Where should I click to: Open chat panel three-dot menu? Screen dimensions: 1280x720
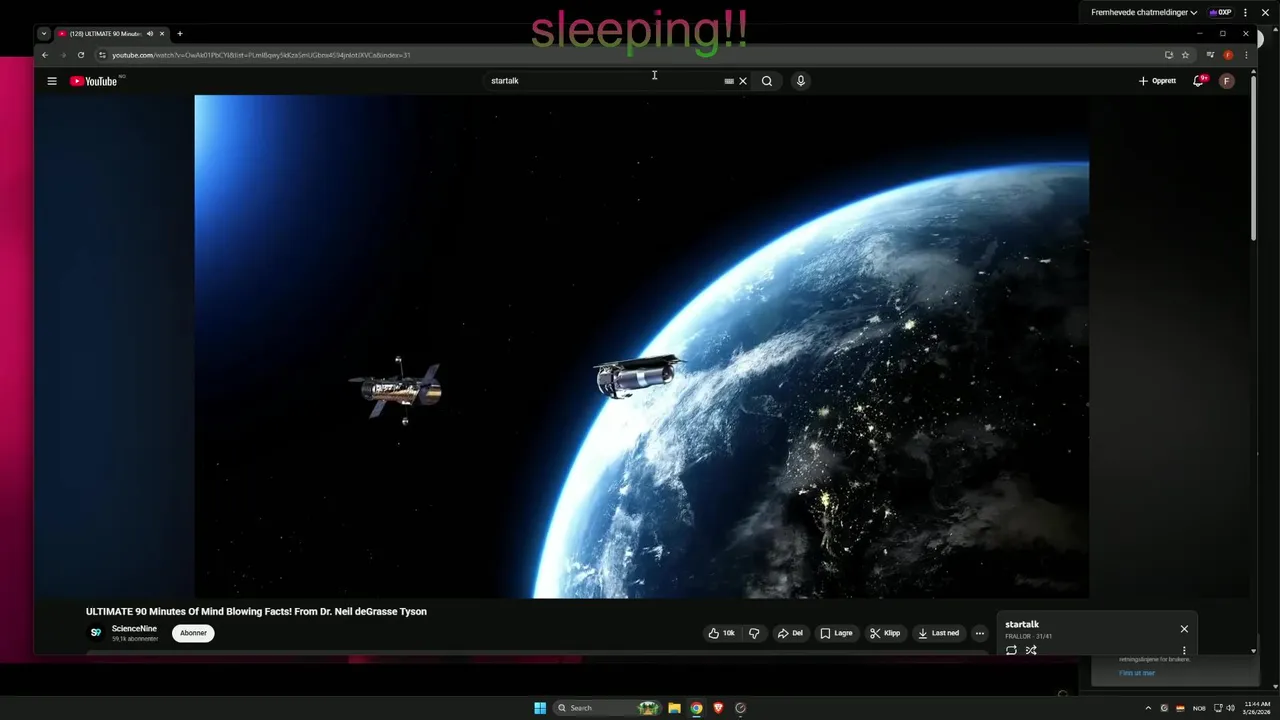coord(1247,13)
